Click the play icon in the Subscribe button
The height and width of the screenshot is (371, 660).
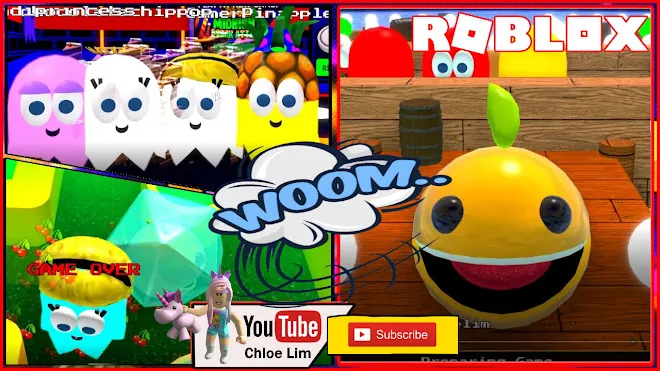click(x=362, y=335)
